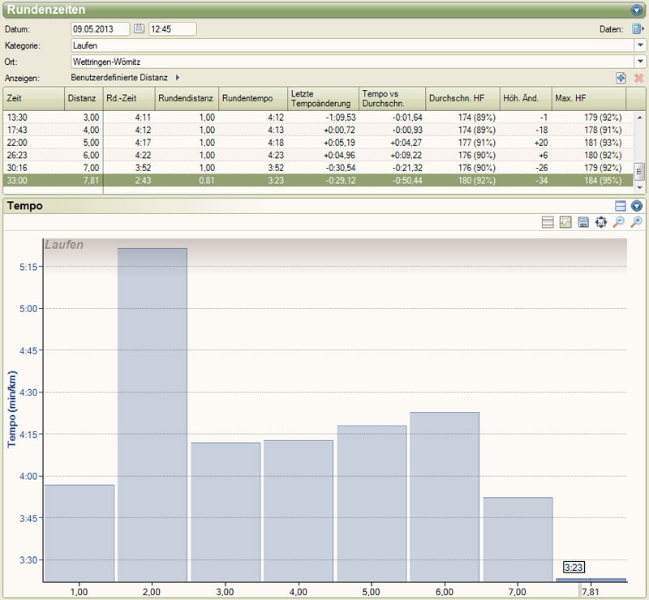Click the table scrollbar thumb
Viewport: 649px width, 600px height.
639,171
